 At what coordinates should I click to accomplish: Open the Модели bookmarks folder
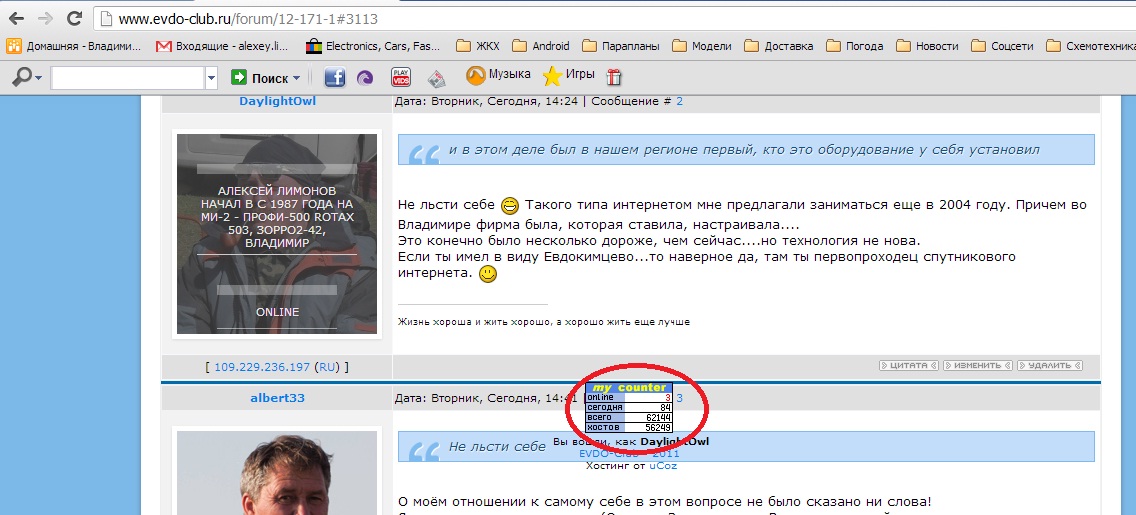702,46
